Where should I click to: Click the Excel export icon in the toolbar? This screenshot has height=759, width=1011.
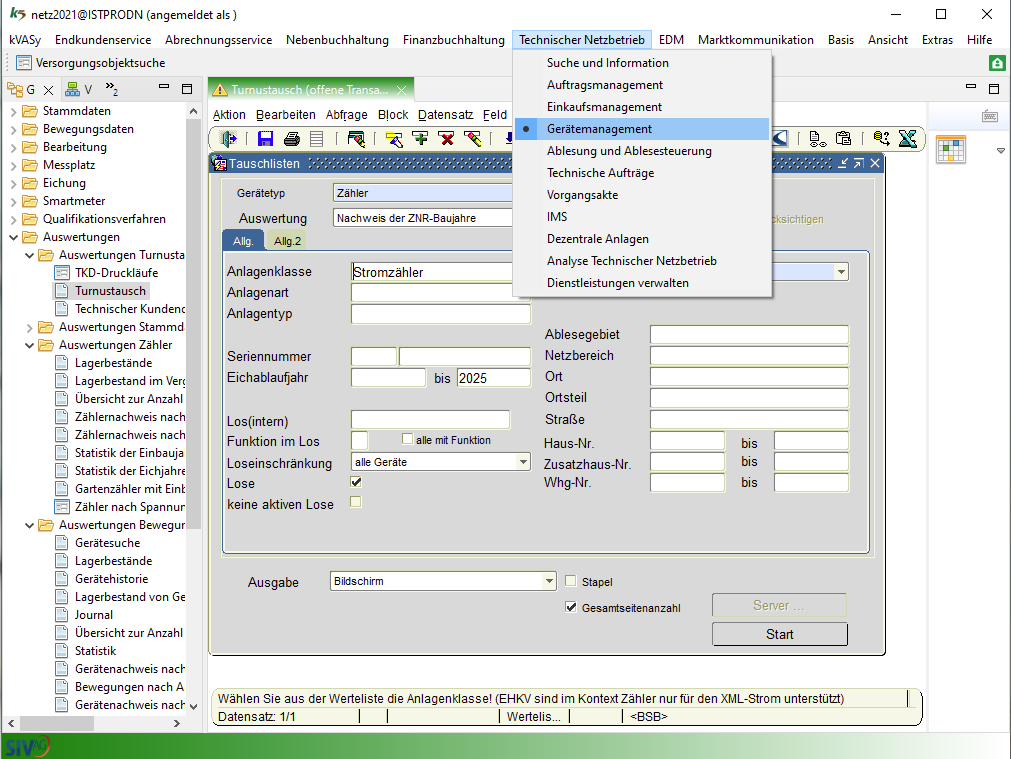907,139
